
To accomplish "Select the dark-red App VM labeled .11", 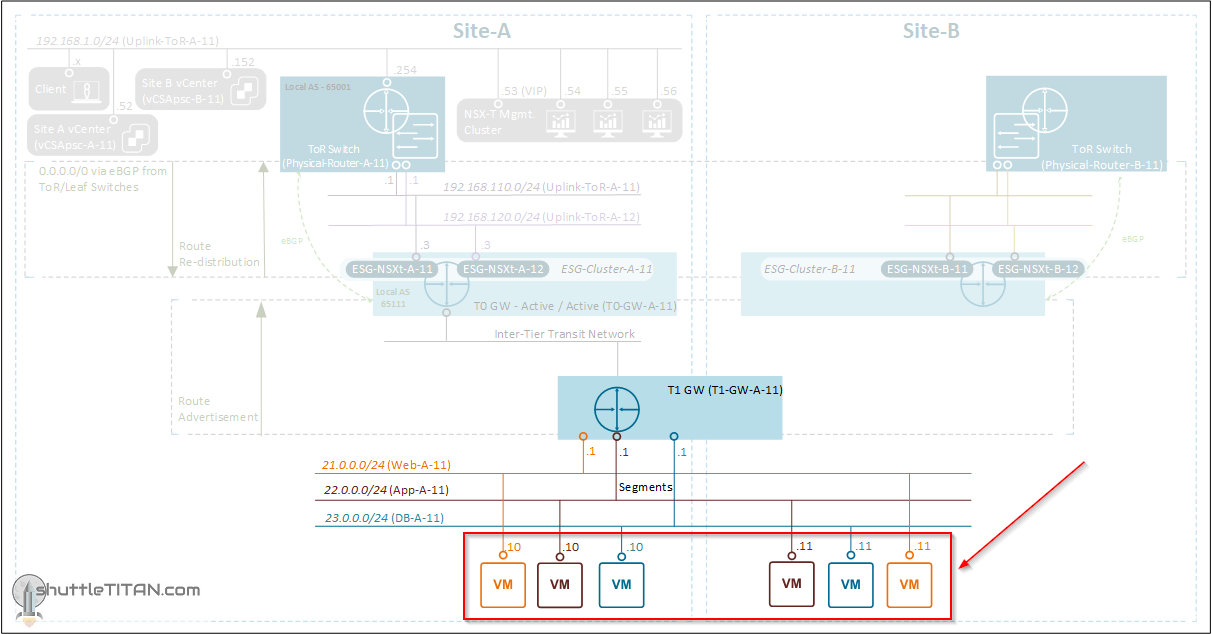I will coord(791,584).
